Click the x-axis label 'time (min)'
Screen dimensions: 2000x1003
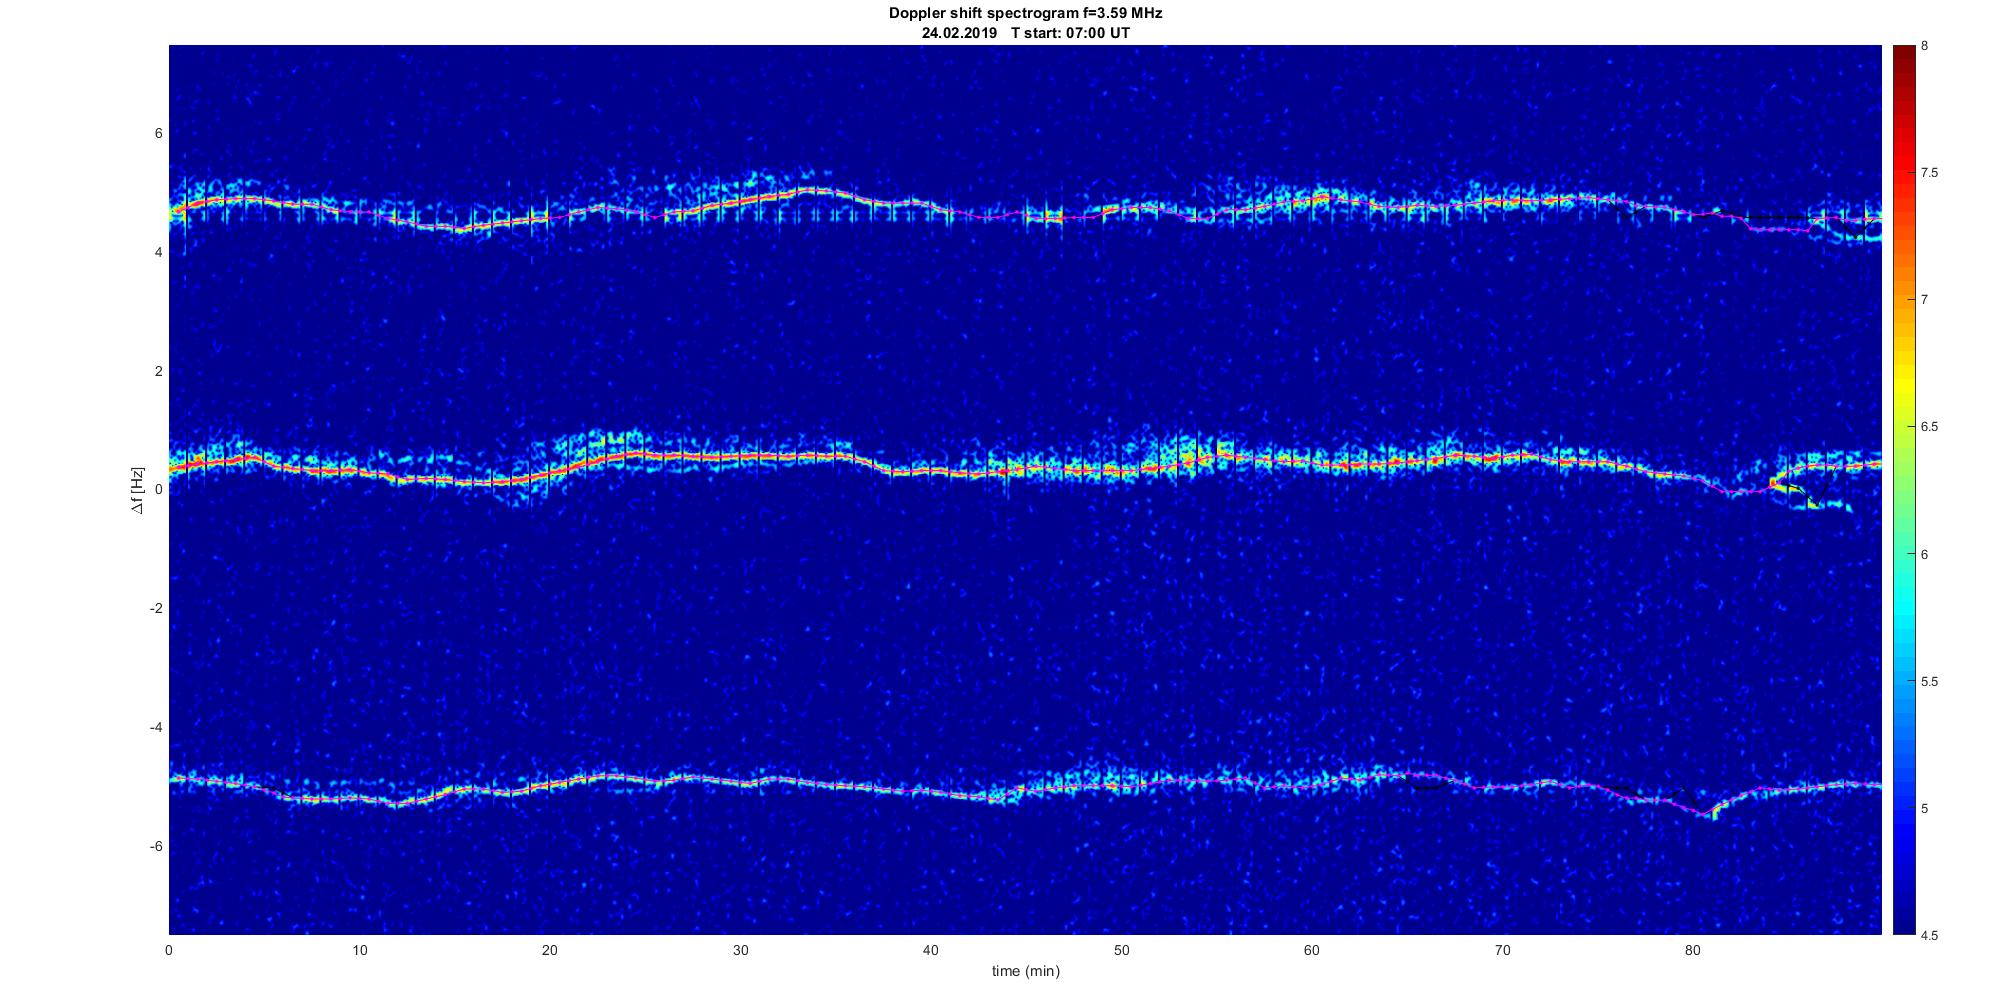click(x=1025, y=971)
